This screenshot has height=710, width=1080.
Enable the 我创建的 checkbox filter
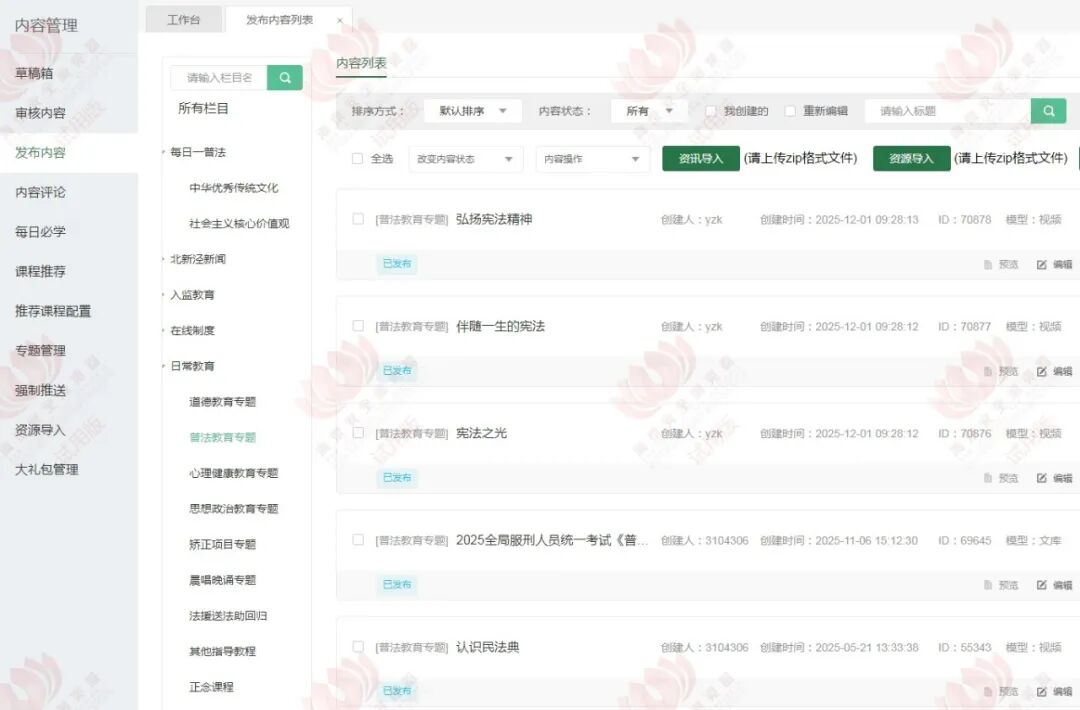(x=711, y=111)
